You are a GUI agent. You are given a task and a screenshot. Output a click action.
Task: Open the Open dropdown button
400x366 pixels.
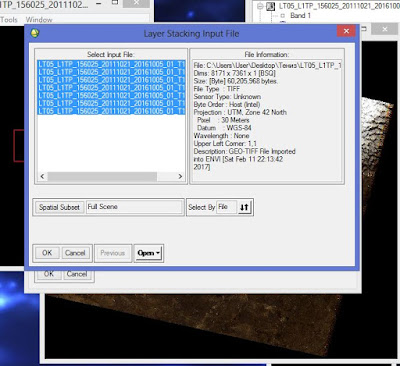tap(149, 253)
